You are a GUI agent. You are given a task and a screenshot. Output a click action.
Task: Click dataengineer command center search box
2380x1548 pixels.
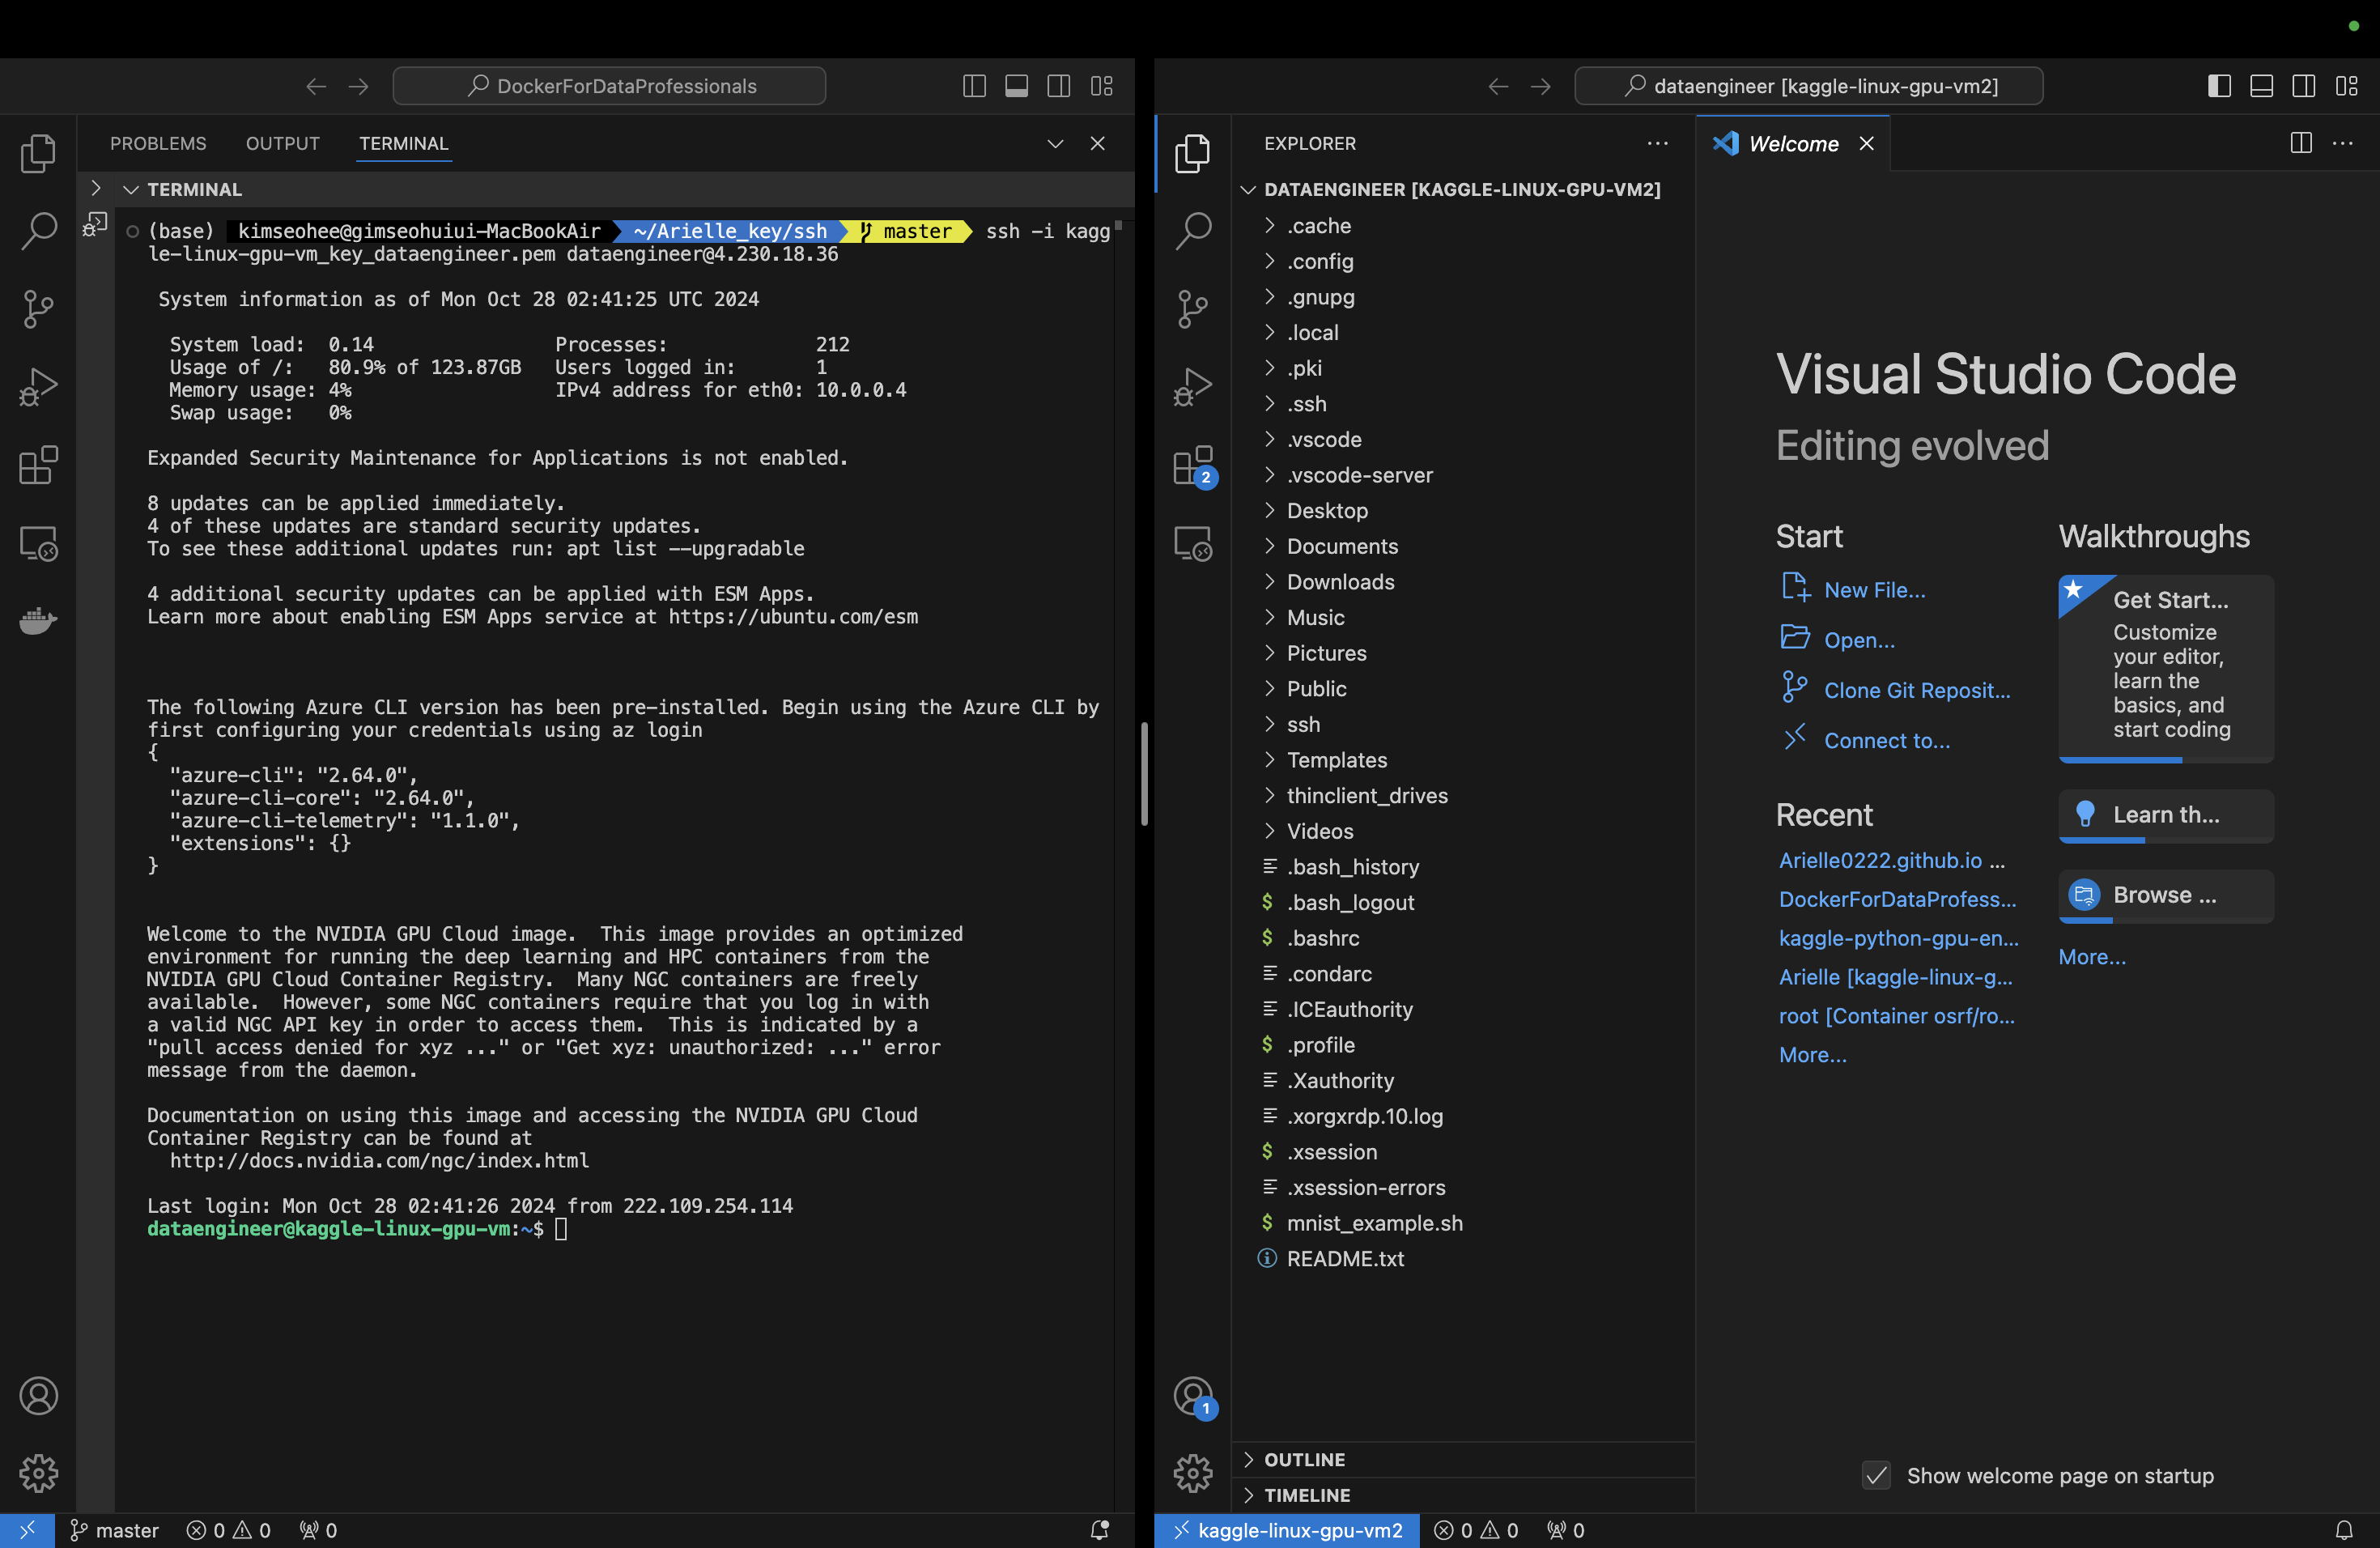[1808, 86]
